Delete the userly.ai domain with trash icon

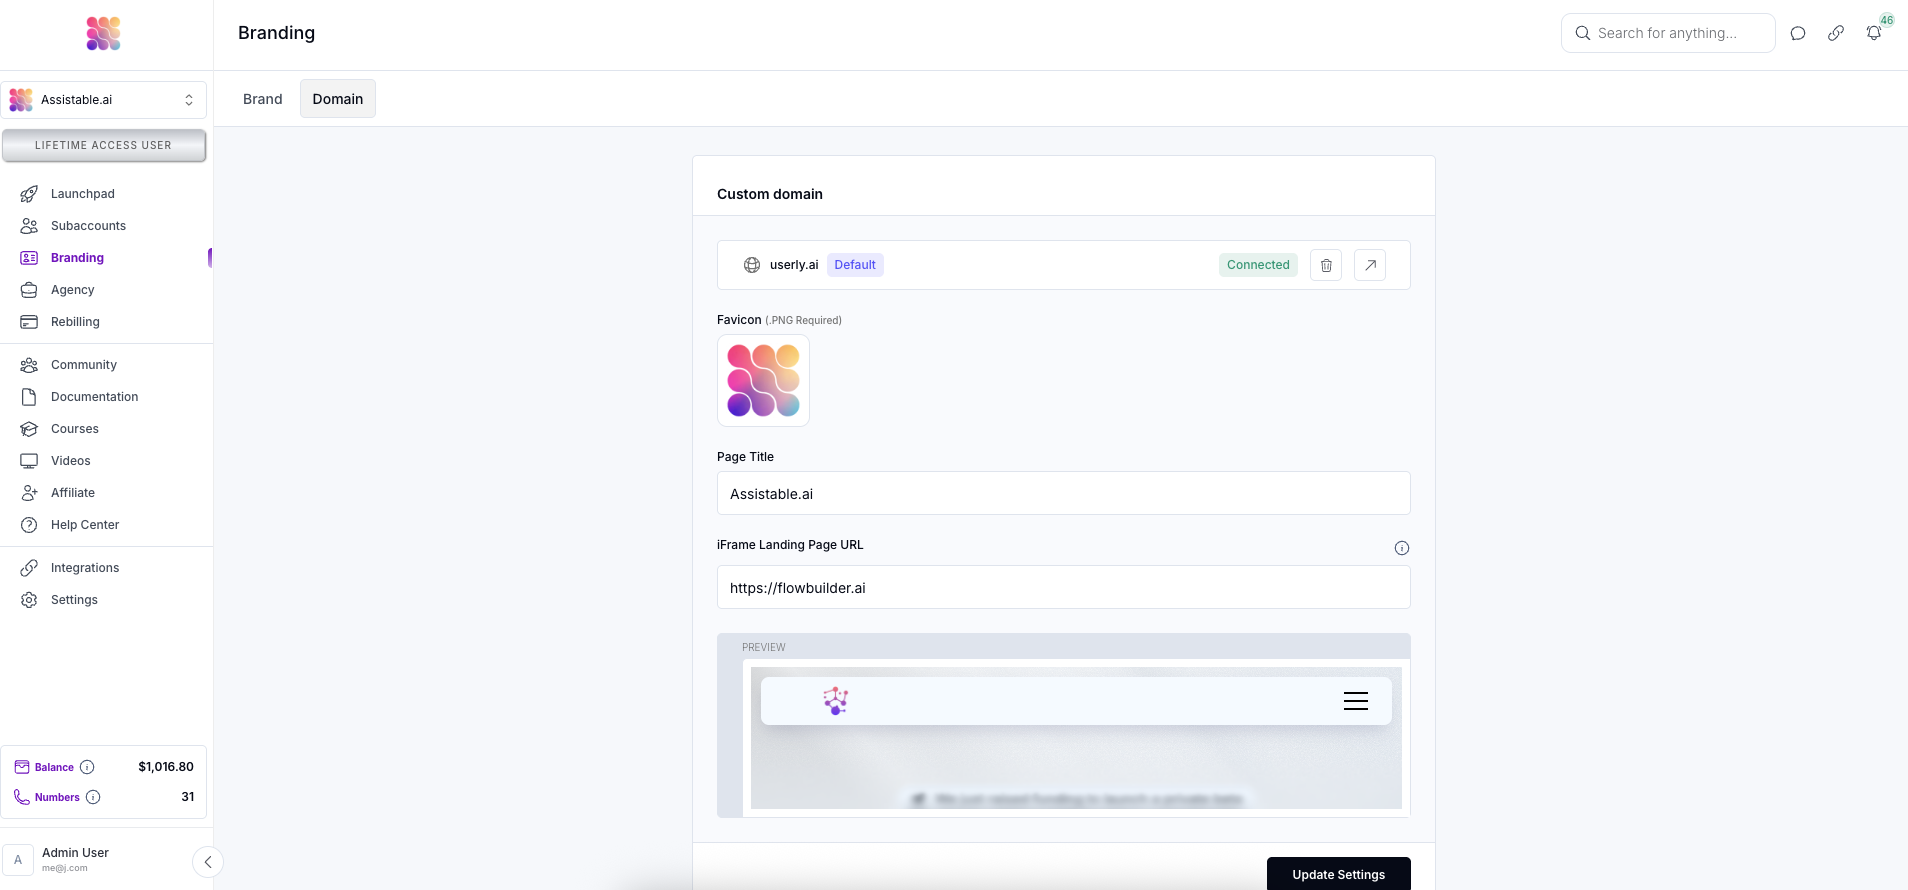tap(1326, 265)
